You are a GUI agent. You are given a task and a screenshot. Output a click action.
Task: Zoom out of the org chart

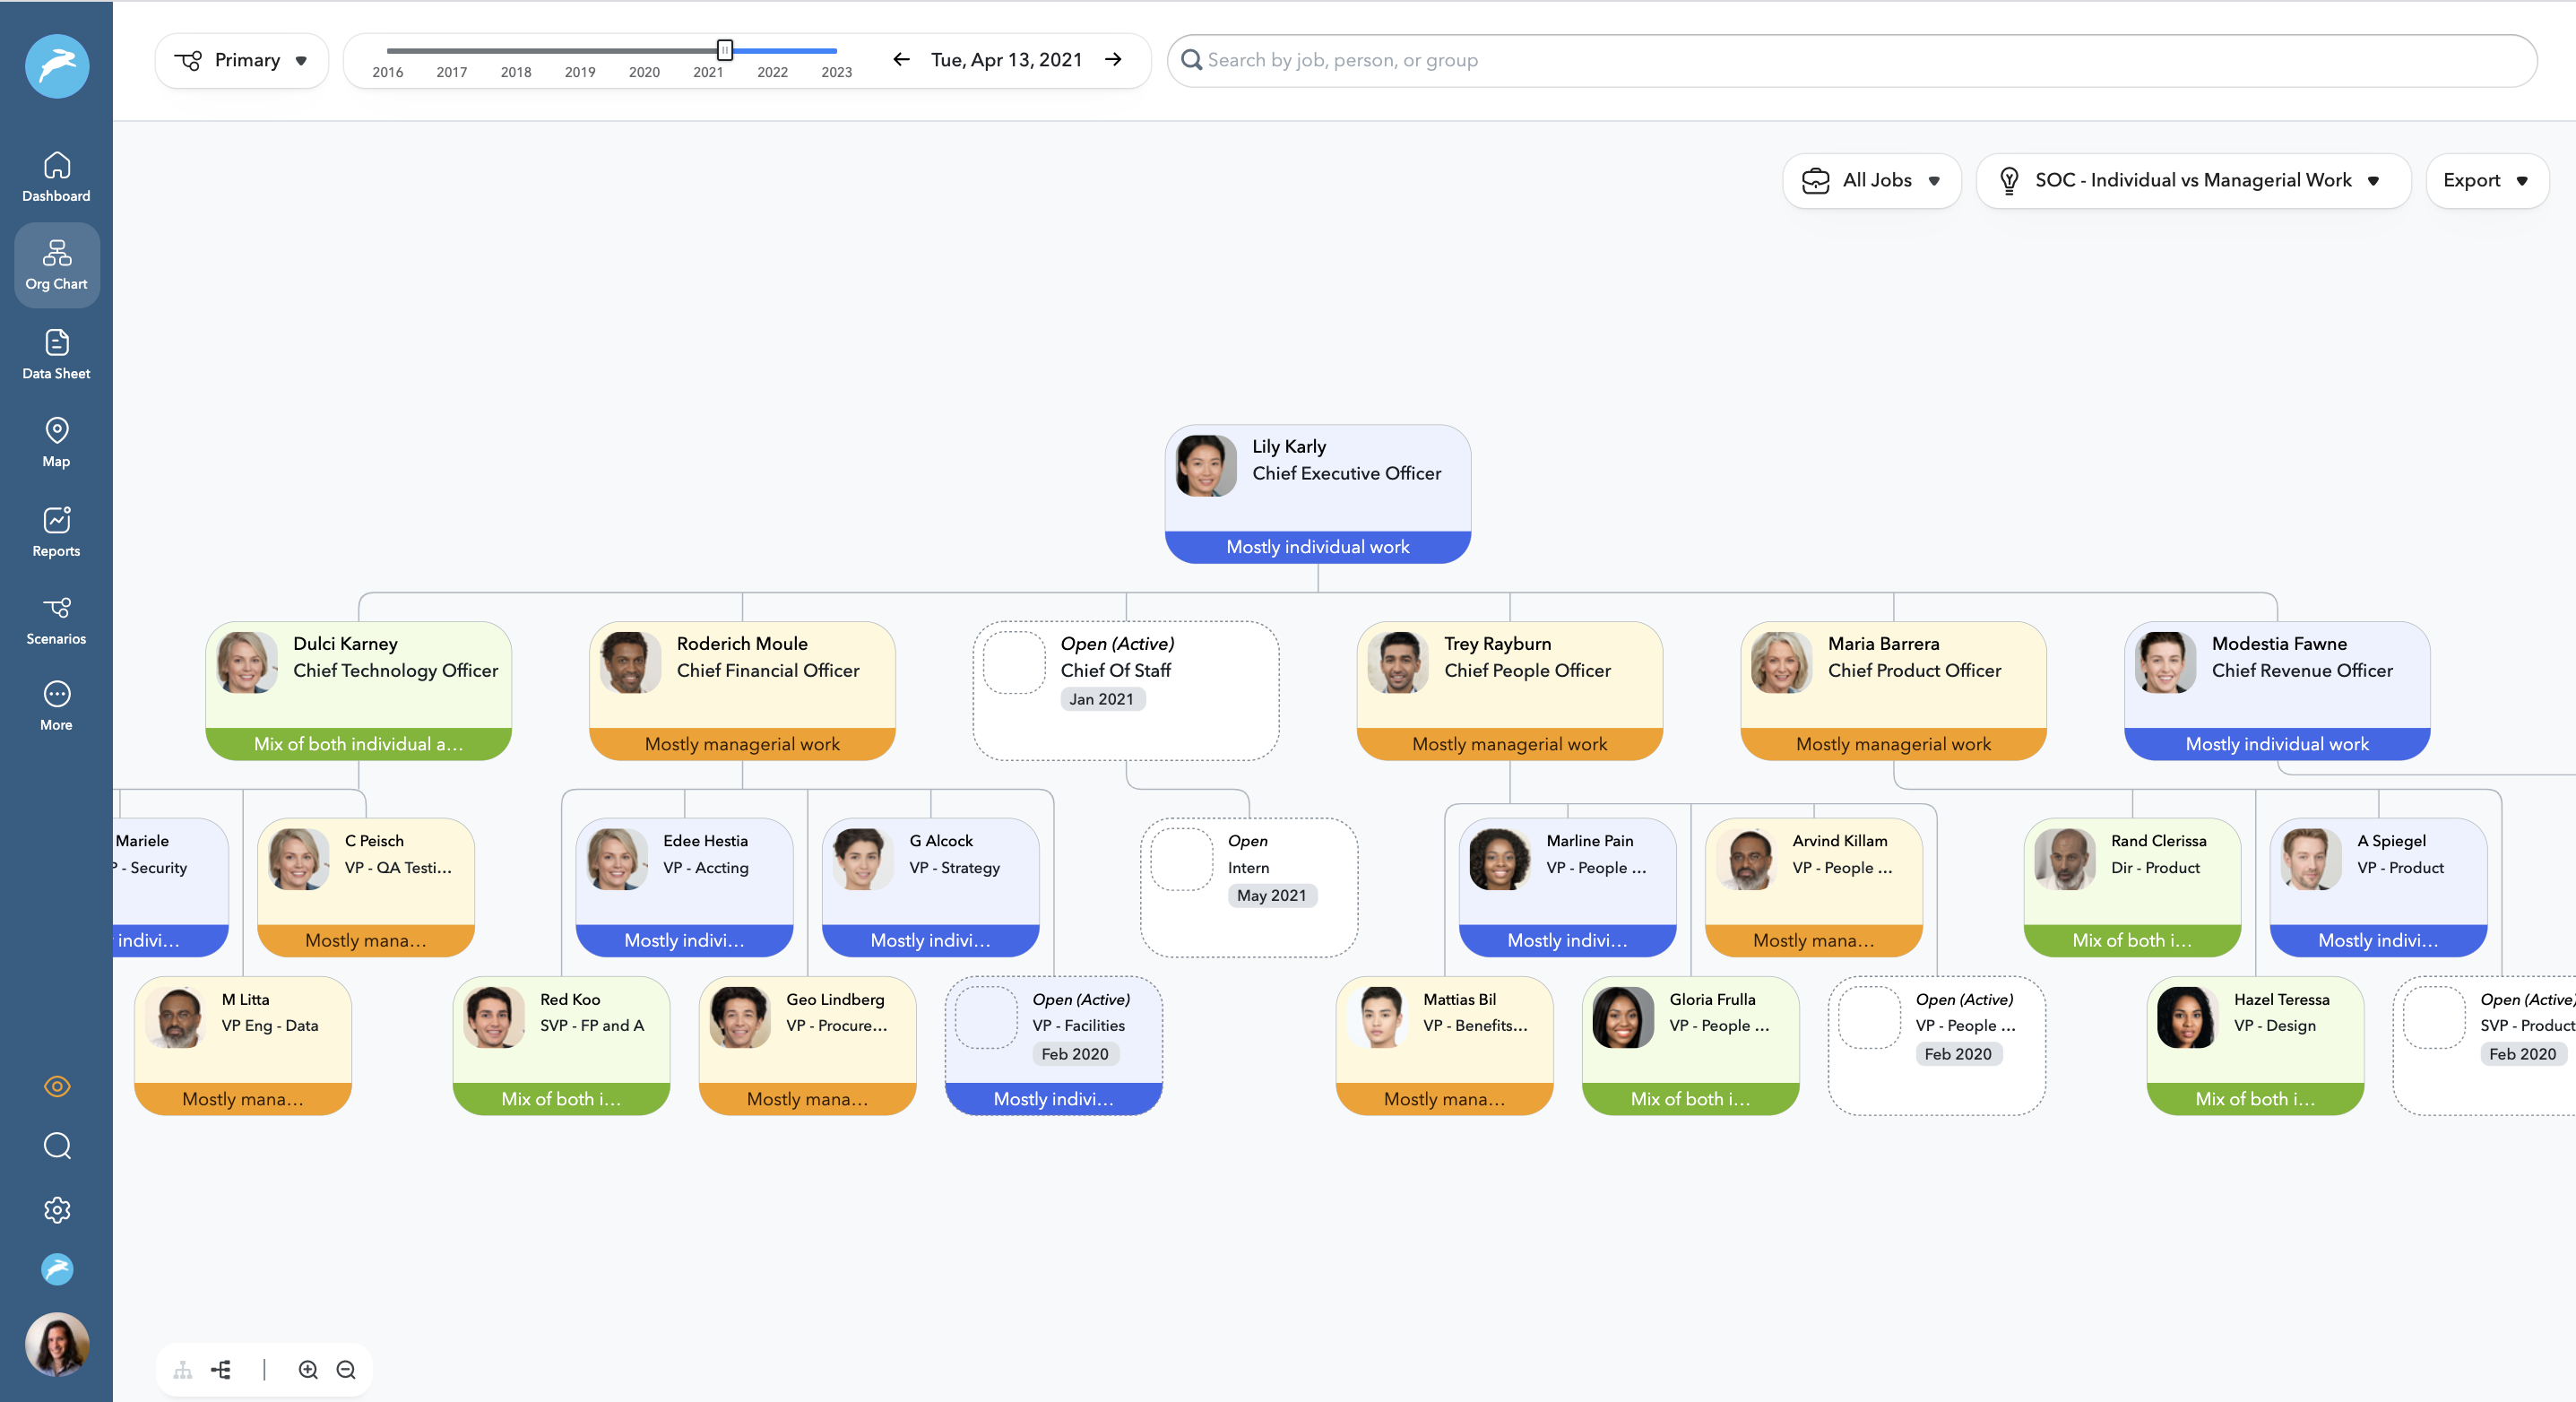[x=346, y=1369]
